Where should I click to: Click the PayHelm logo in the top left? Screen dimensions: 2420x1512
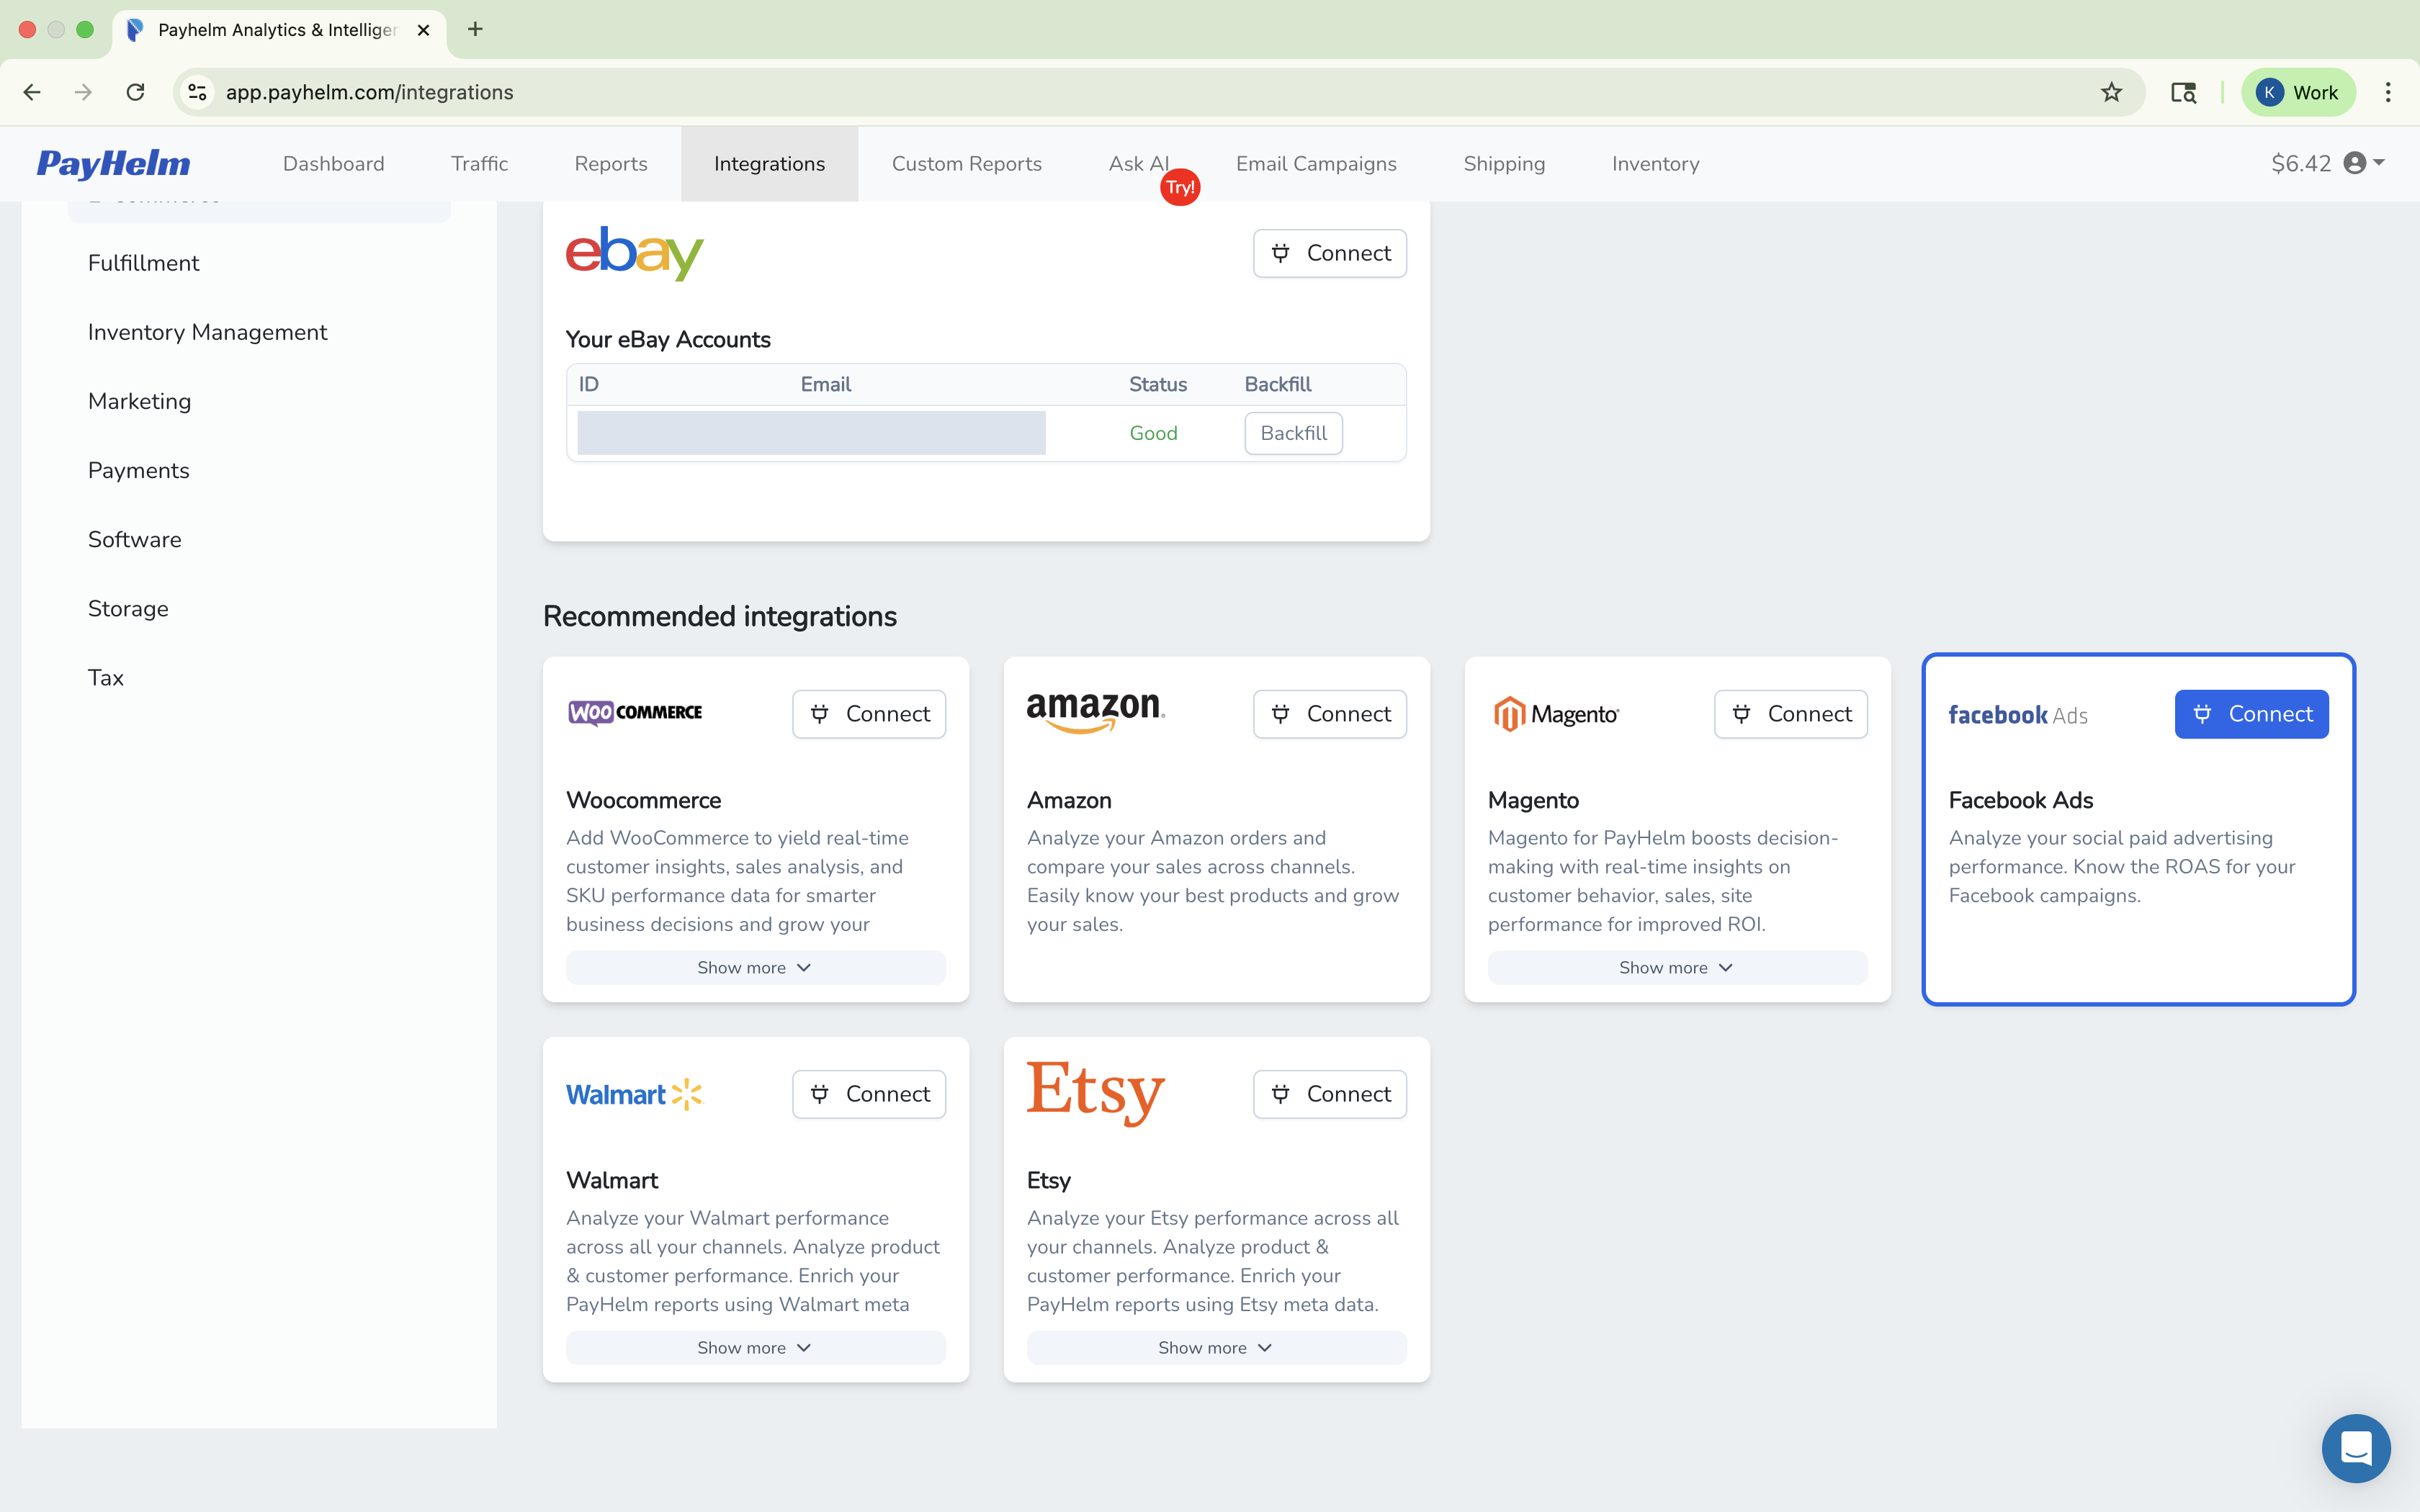113,163
